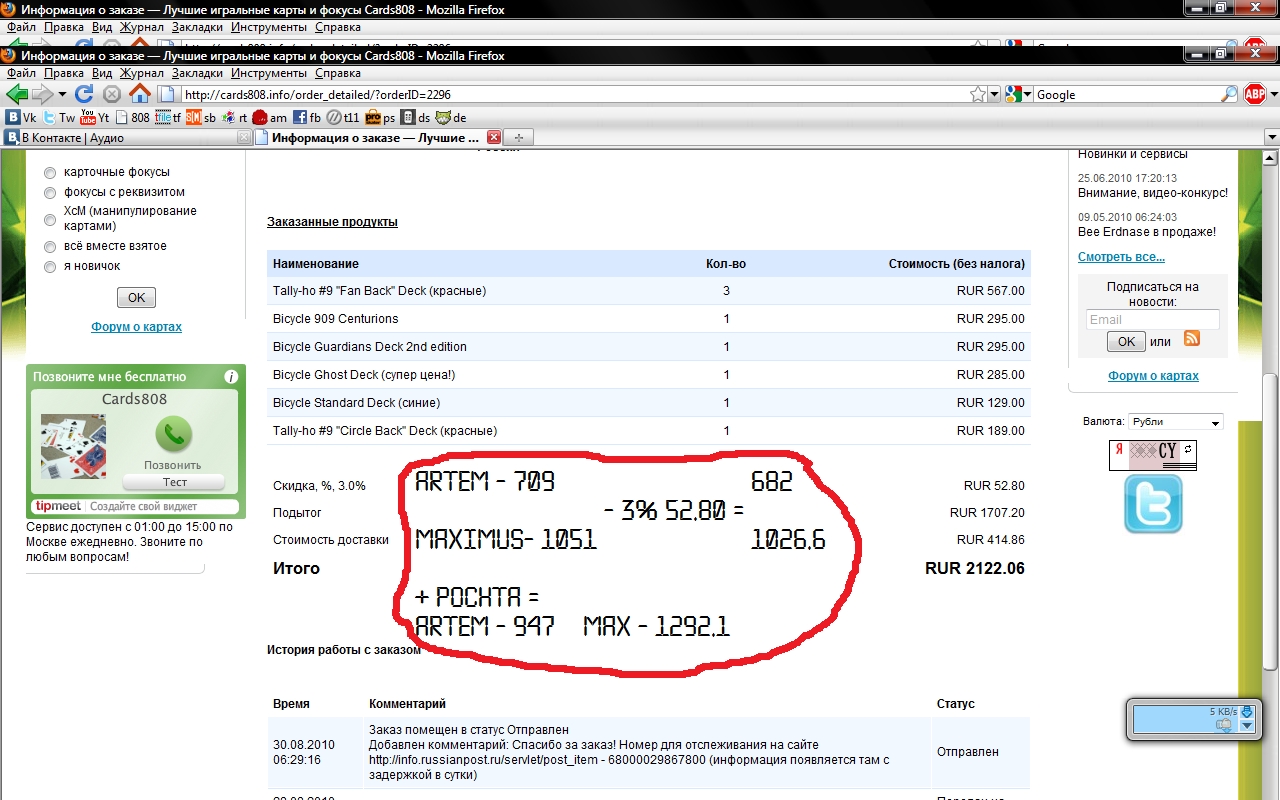Open the Facebook 'fb' bookmark
This screenshot has width=1280, height=800.
[x=307, y=117]
